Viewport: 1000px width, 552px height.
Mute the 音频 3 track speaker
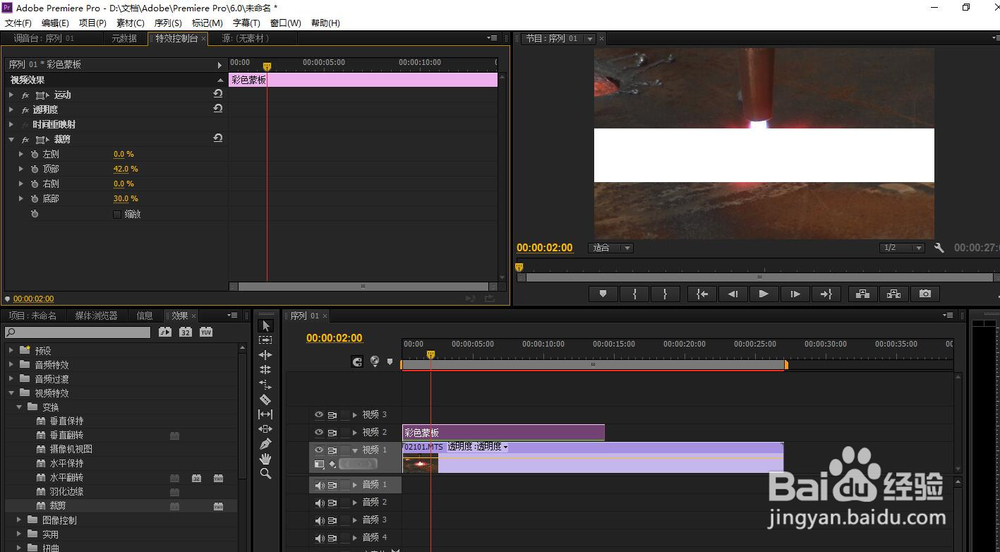[320, 520]
